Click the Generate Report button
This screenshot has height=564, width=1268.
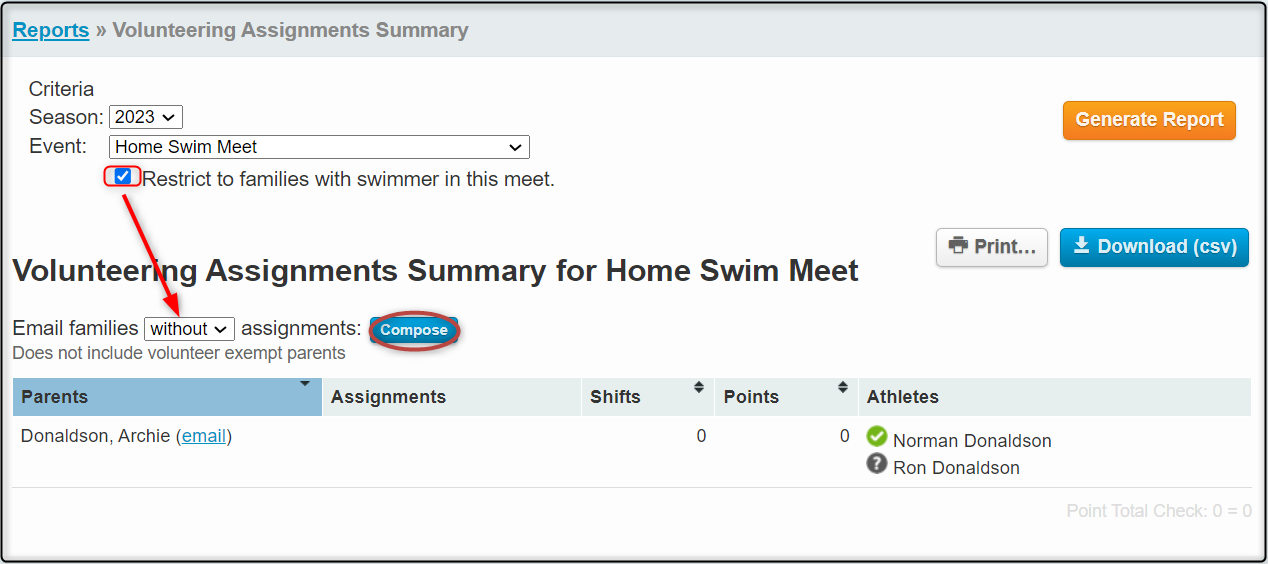(x=1149, y=120)
